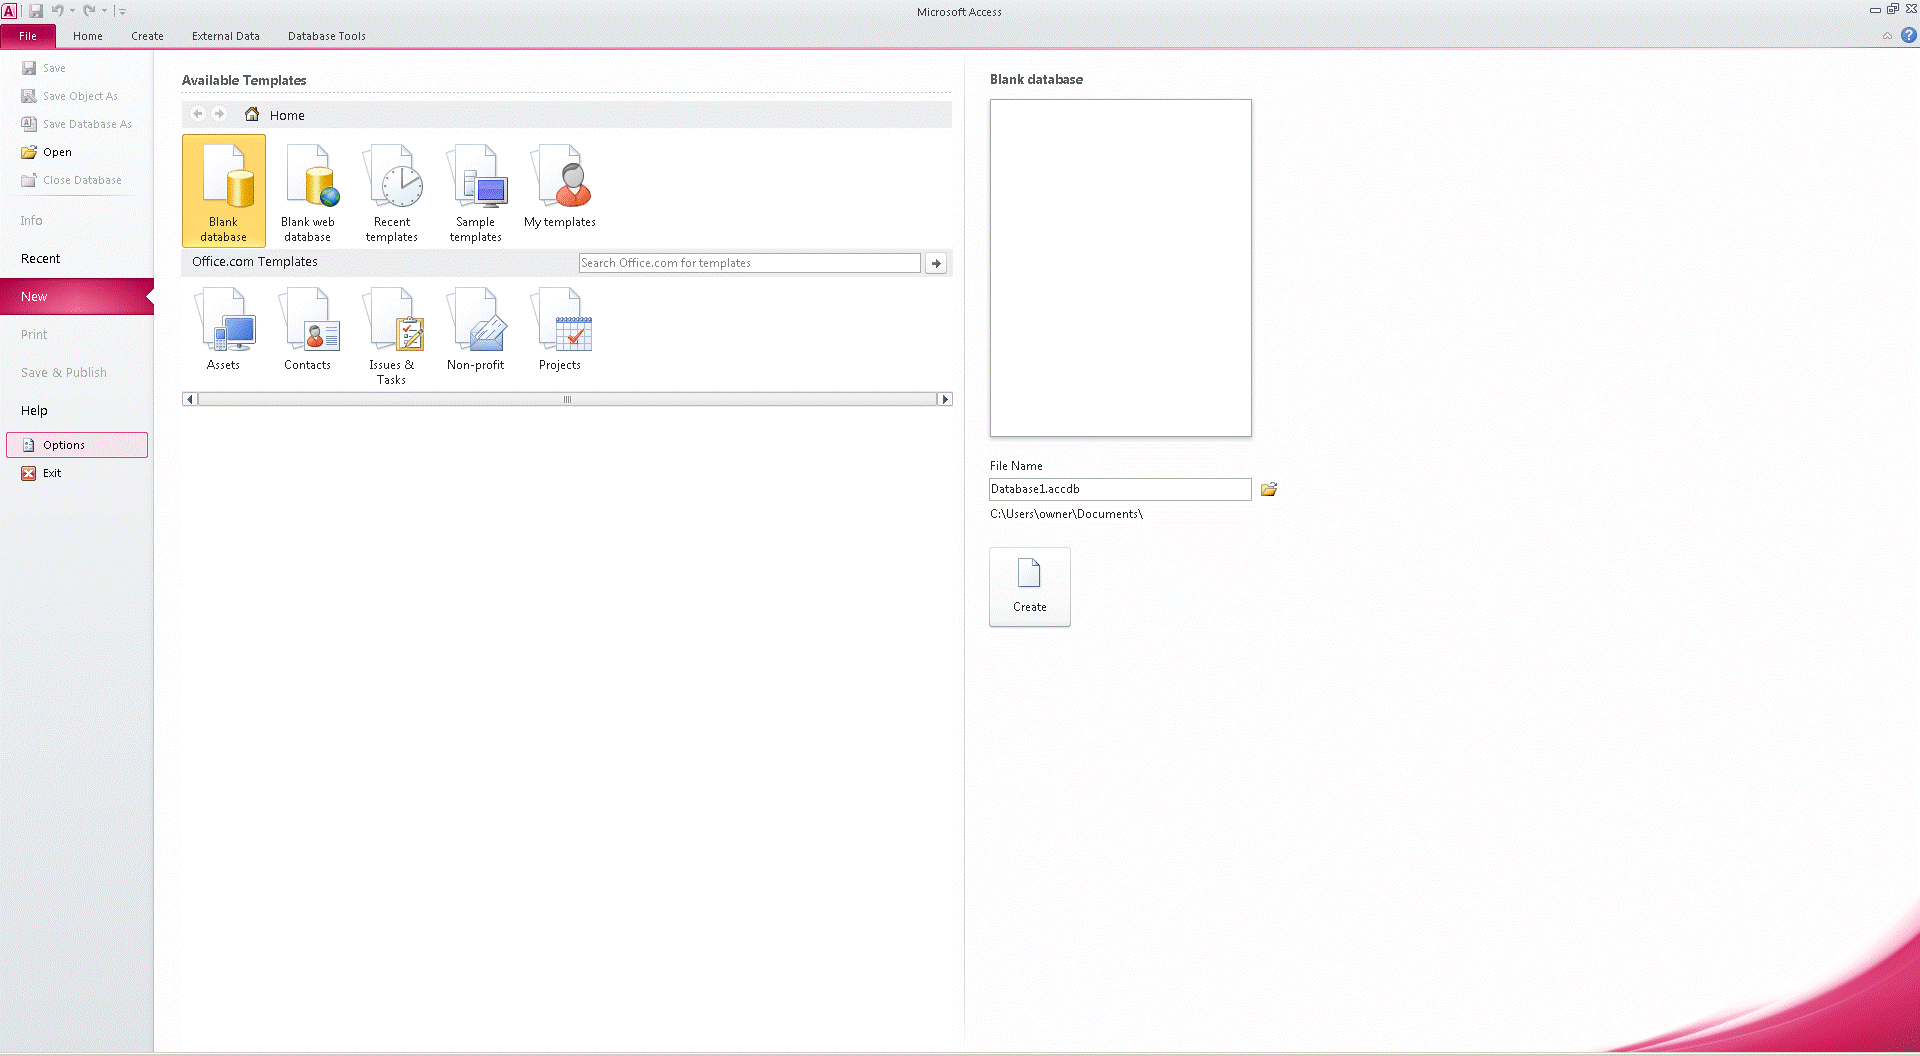Click the Search Office.com templates field

click(x=750, y=263)
